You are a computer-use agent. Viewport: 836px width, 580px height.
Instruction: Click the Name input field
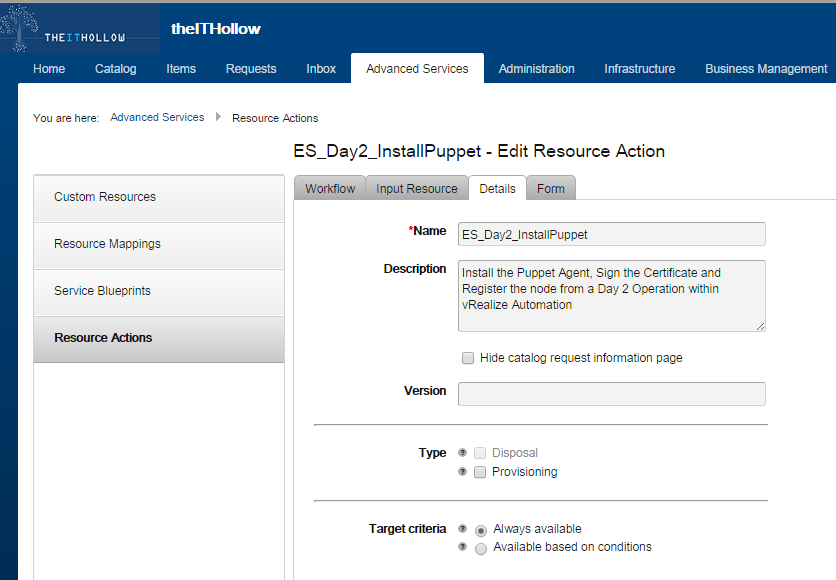pyautogui.click(x=611, y=234)
